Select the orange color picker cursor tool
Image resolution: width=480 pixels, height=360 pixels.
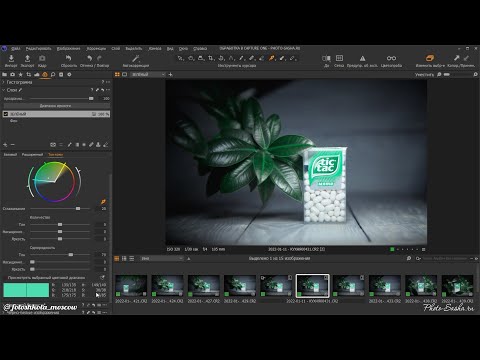(272, 58)
